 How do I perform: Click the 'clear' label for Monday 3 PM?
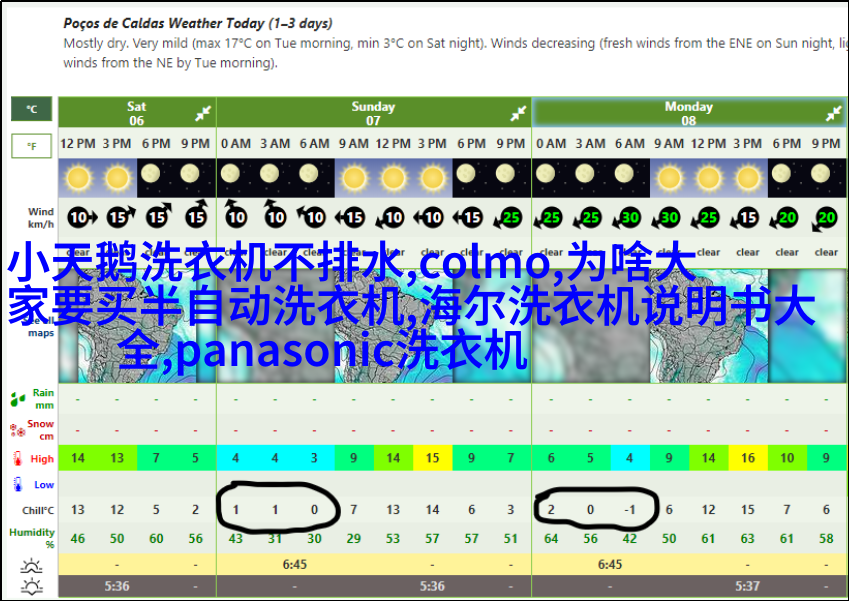tap(748, 252)
